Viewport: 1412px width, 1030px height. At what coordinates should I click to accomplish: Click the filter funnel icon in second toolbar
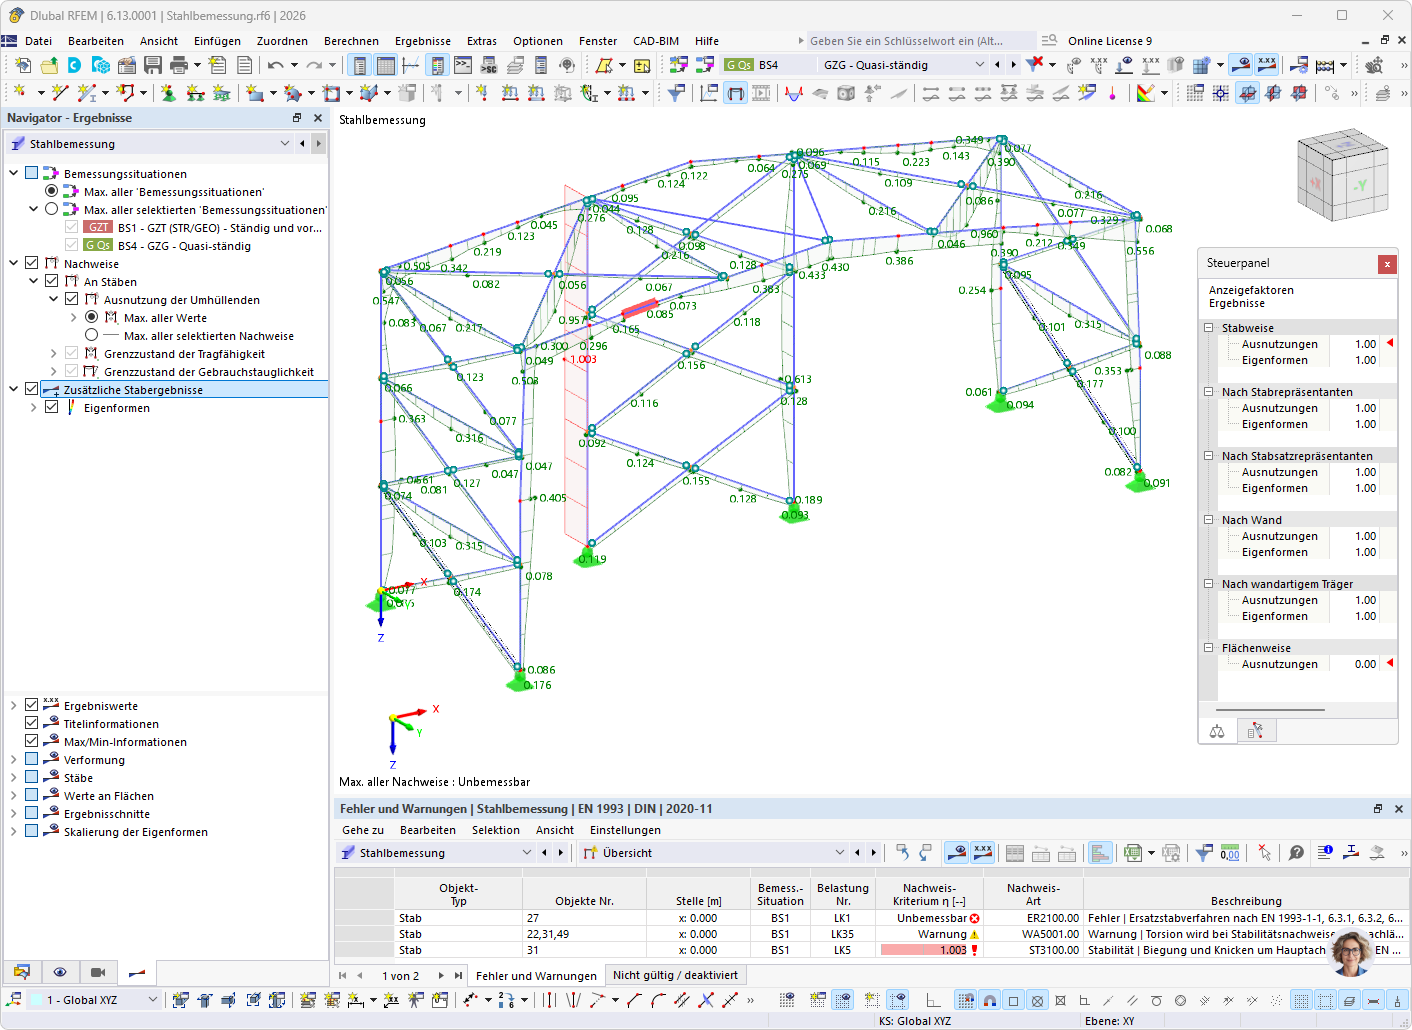pyautogui.click(x=676, y=93)
